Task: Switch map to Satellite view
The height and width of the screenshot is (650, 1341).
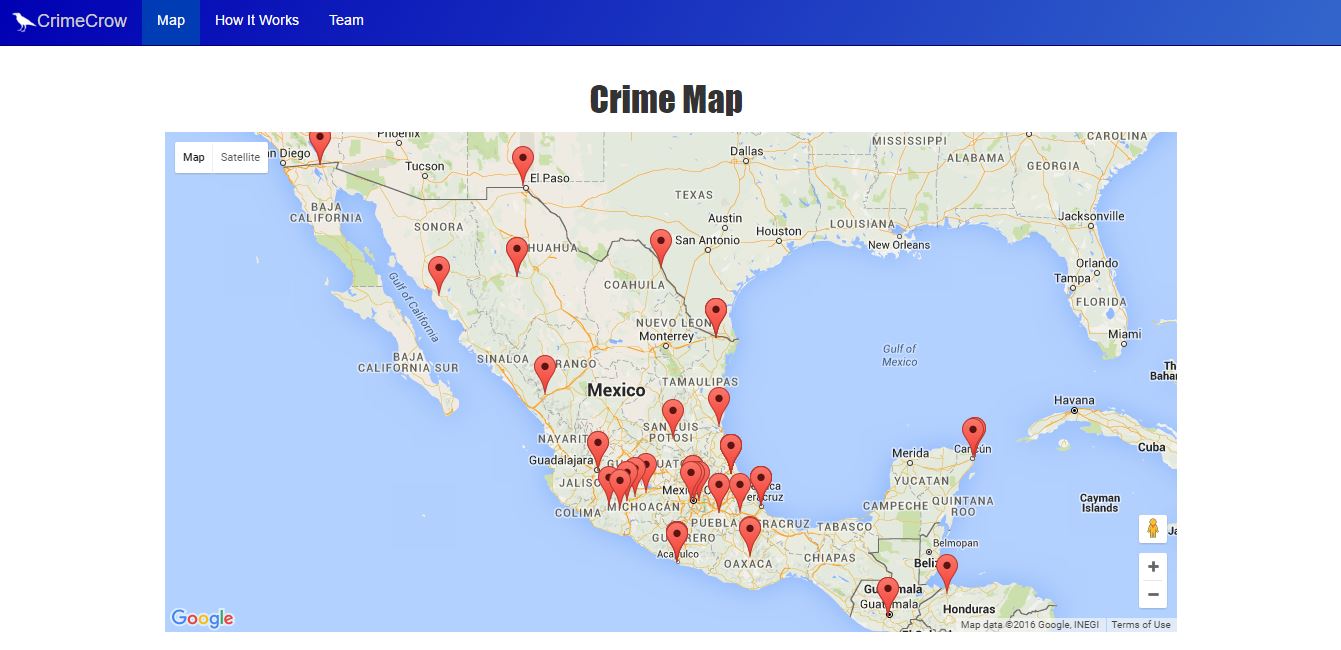Action: pyautogui.click(x=240, y=157)
